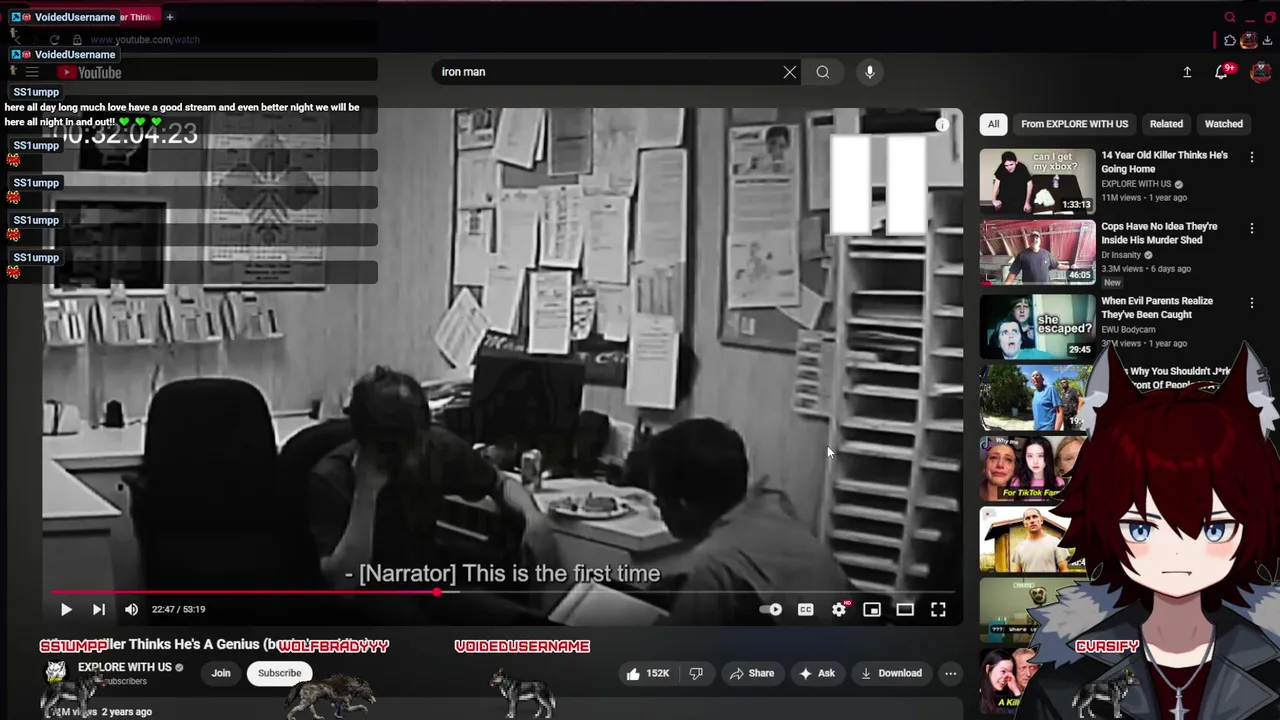
Task: Open video info card icon
Action: click(x=942, y=124)
